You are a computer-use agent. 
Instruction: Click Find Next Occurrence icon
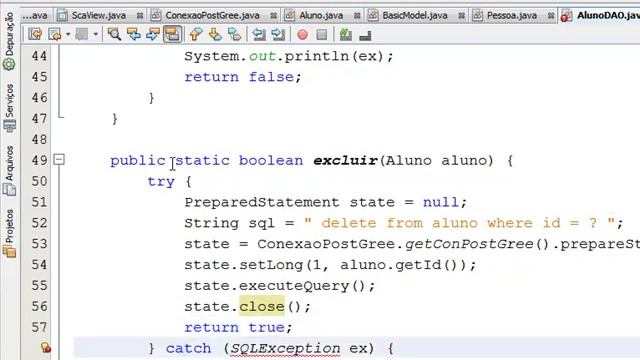[x=153, y=34]
